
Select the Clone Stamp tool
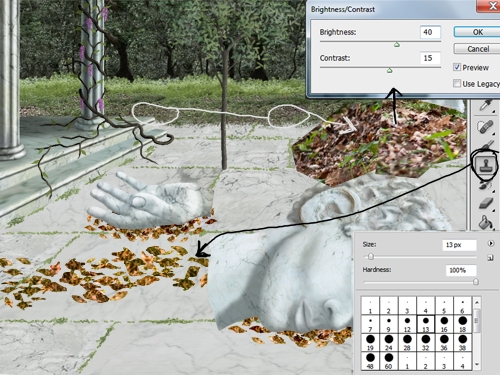[486, 165]
